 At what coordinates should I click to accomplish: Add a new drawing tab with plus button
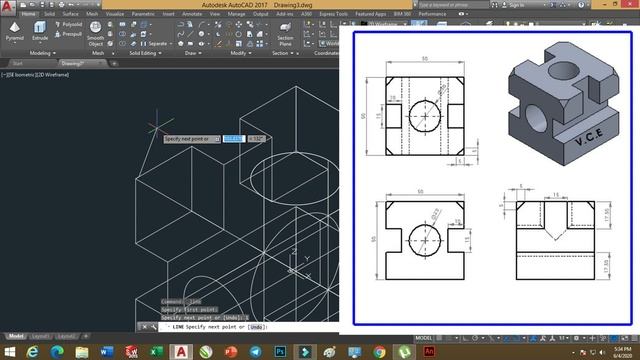114,63
